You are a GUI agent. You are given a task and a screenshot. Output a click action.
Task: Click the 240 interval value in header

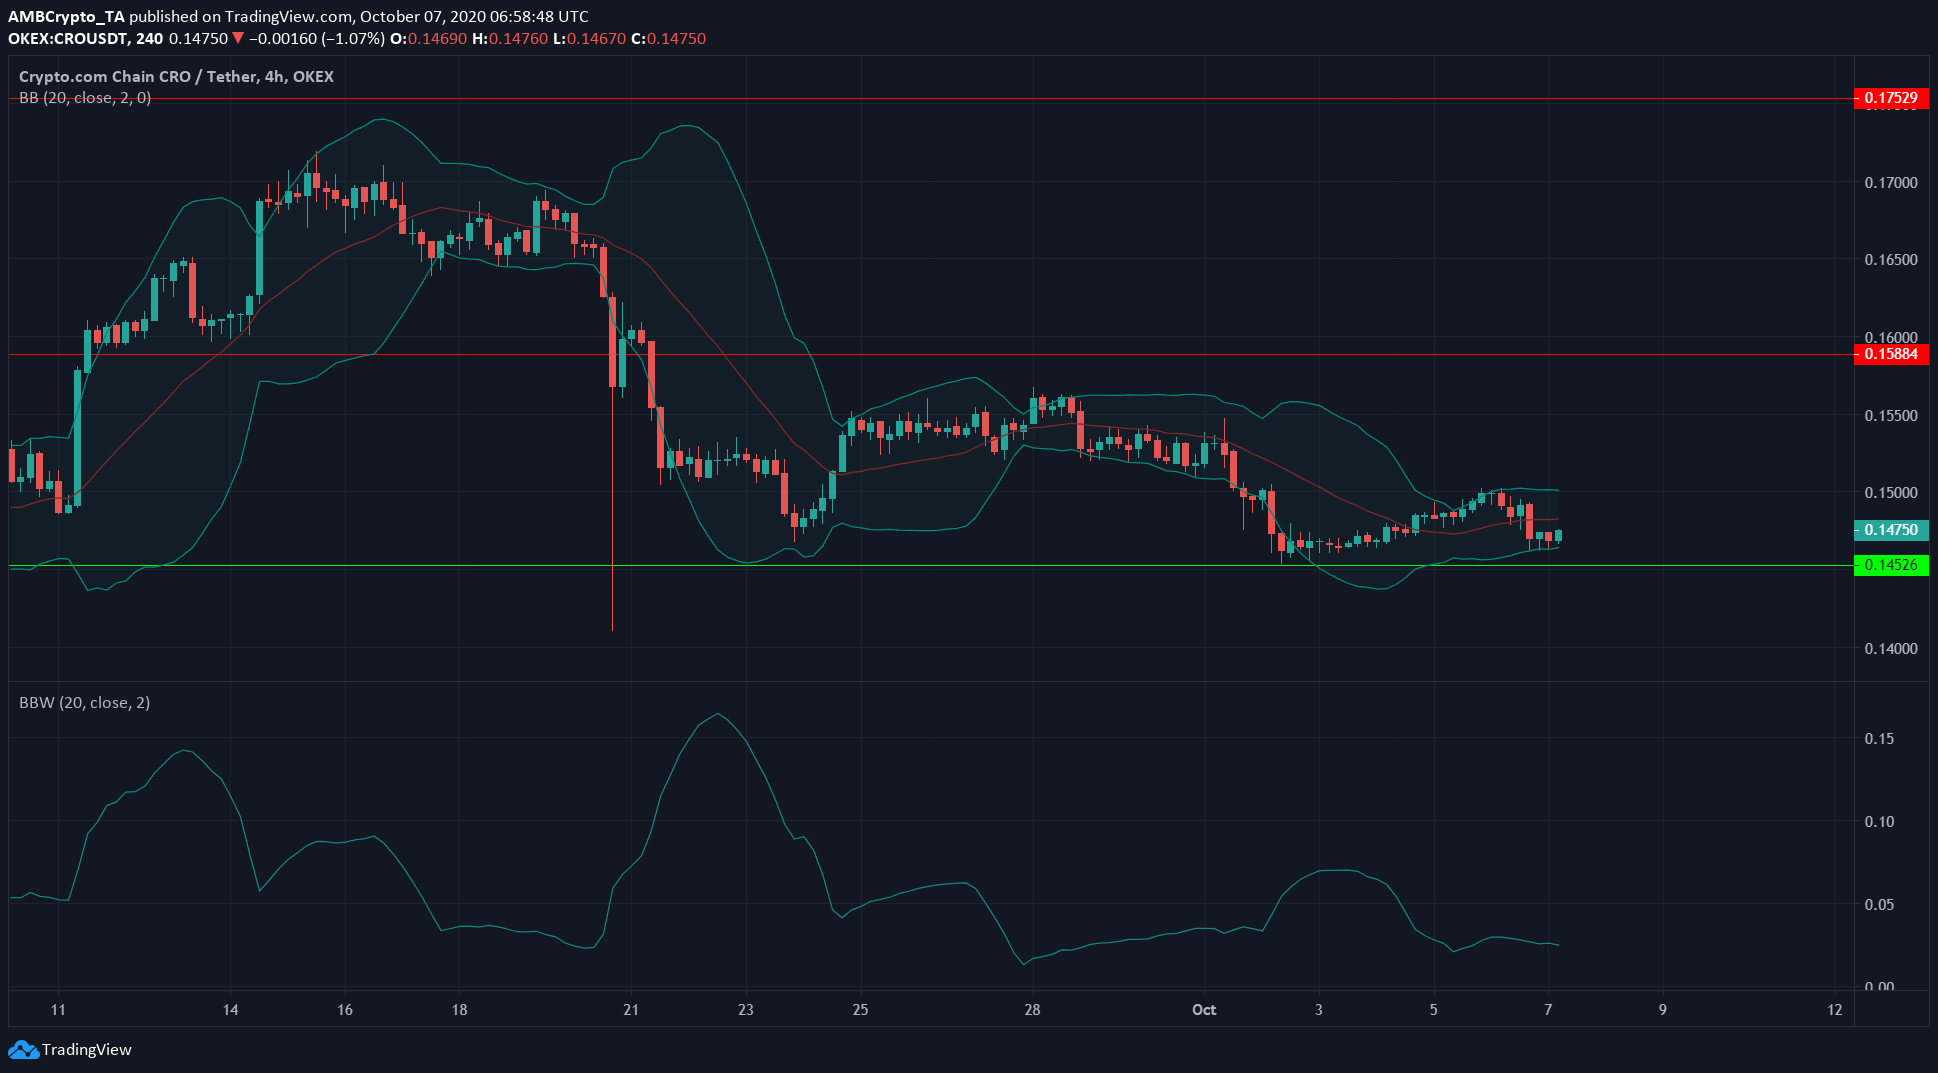click(149, 39)
